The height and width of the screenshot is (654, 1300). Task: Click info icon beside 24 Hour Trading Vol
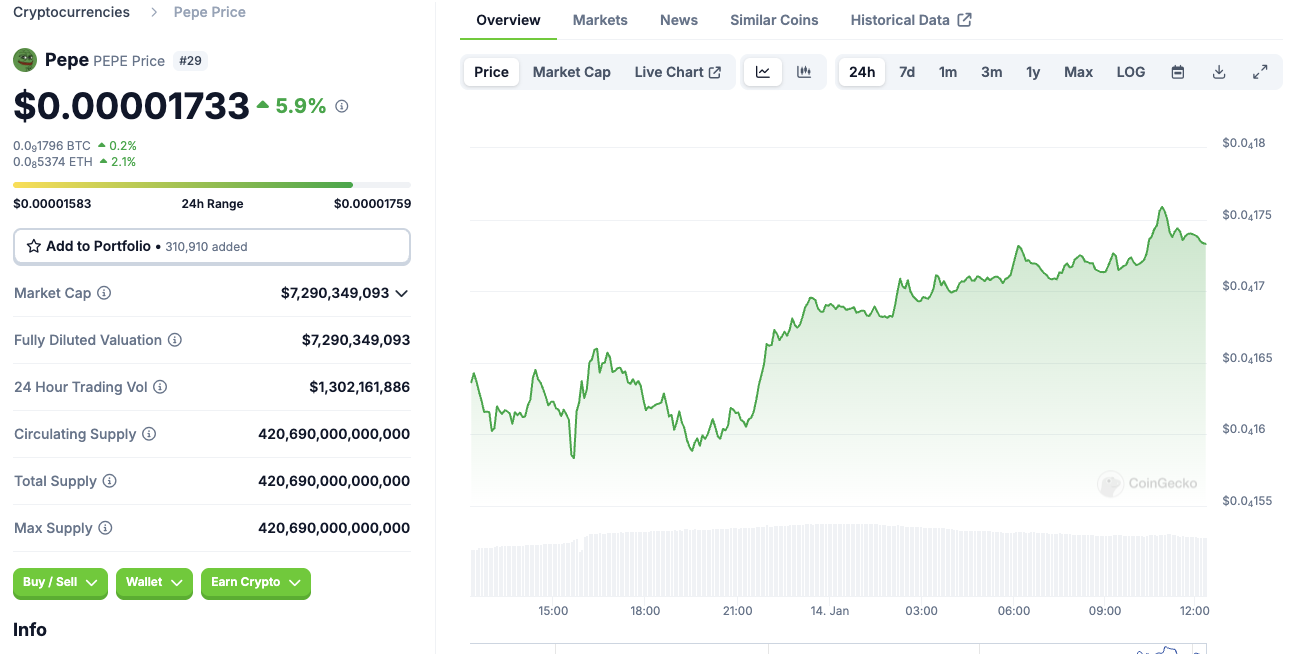[160, 387]
